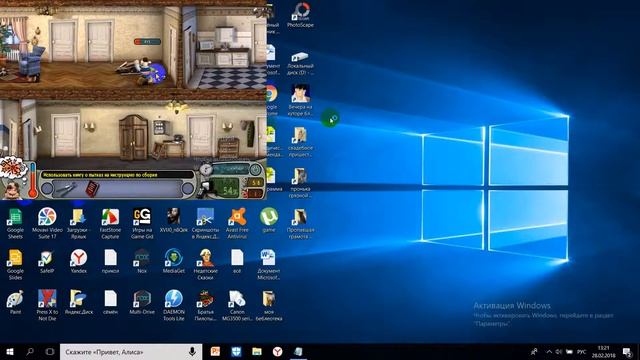Launch FastStone Capture from desktop
The image size is (640, 360).
pos(110,223)
